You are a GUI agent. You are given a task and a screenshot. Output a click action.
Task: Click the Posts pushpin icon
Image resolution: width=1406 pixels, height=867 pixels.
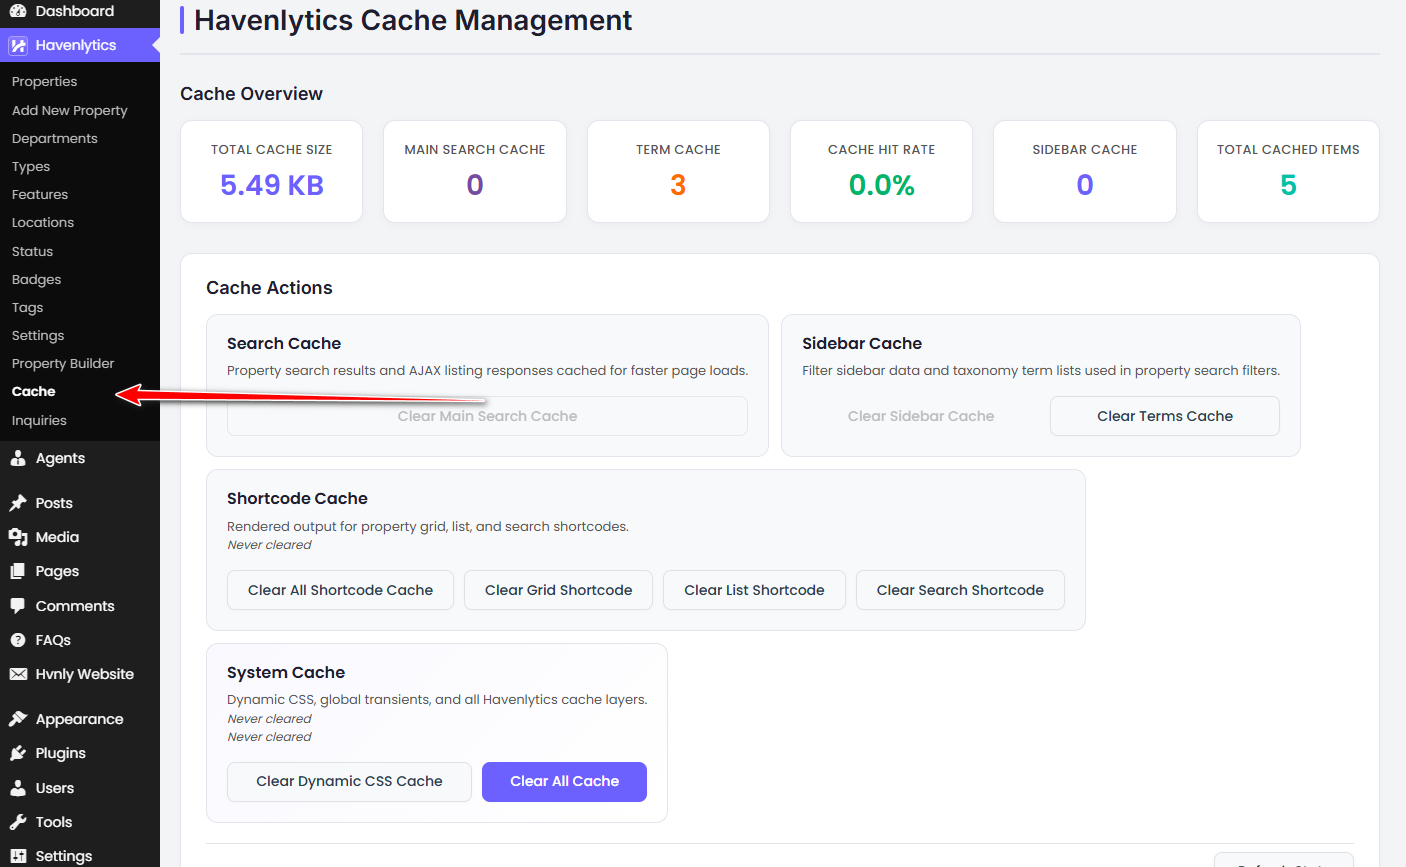pyautogui.click(x=18, y=503)
